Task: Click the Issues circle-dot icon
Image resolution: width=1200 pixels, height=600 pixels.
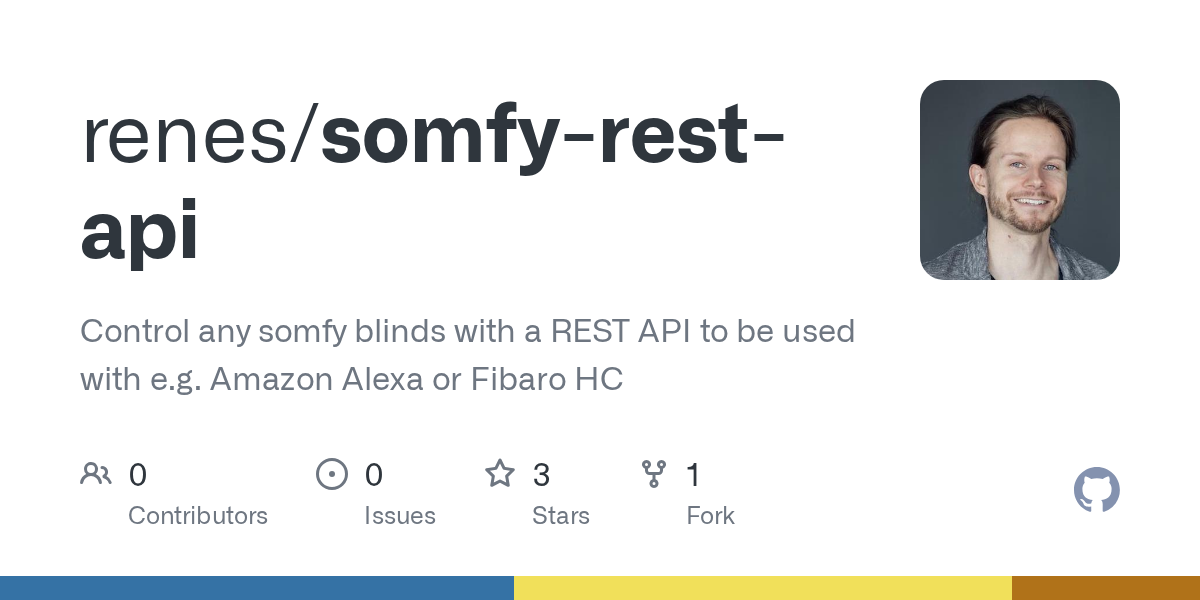Action: [331, 474]
